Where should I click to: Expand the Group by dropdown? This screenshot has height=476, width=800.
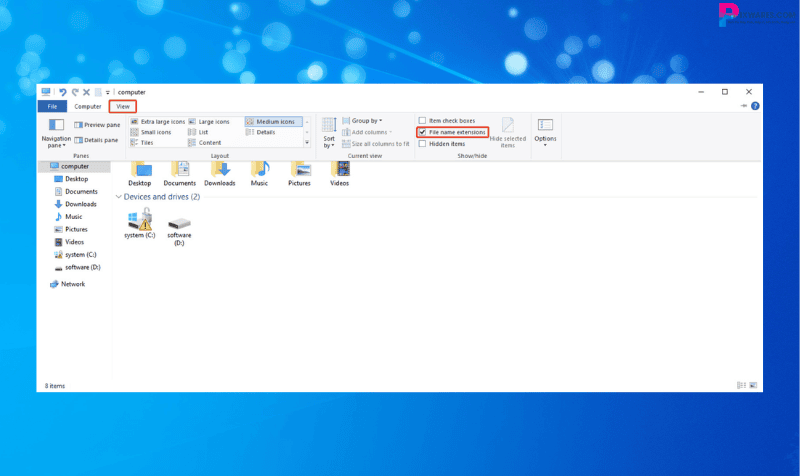click(x=367, y=120)
